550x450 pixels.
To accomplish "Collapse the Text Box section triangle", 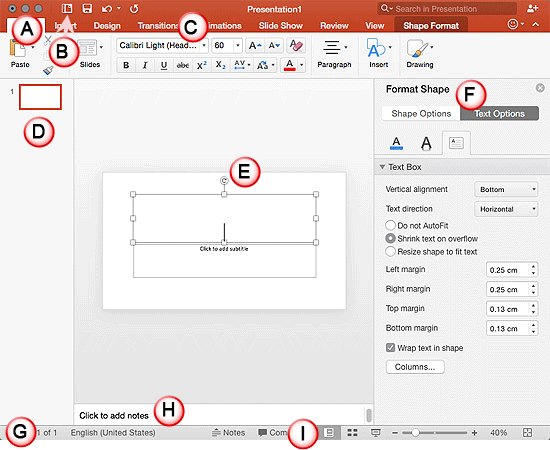I will [382, 167].
